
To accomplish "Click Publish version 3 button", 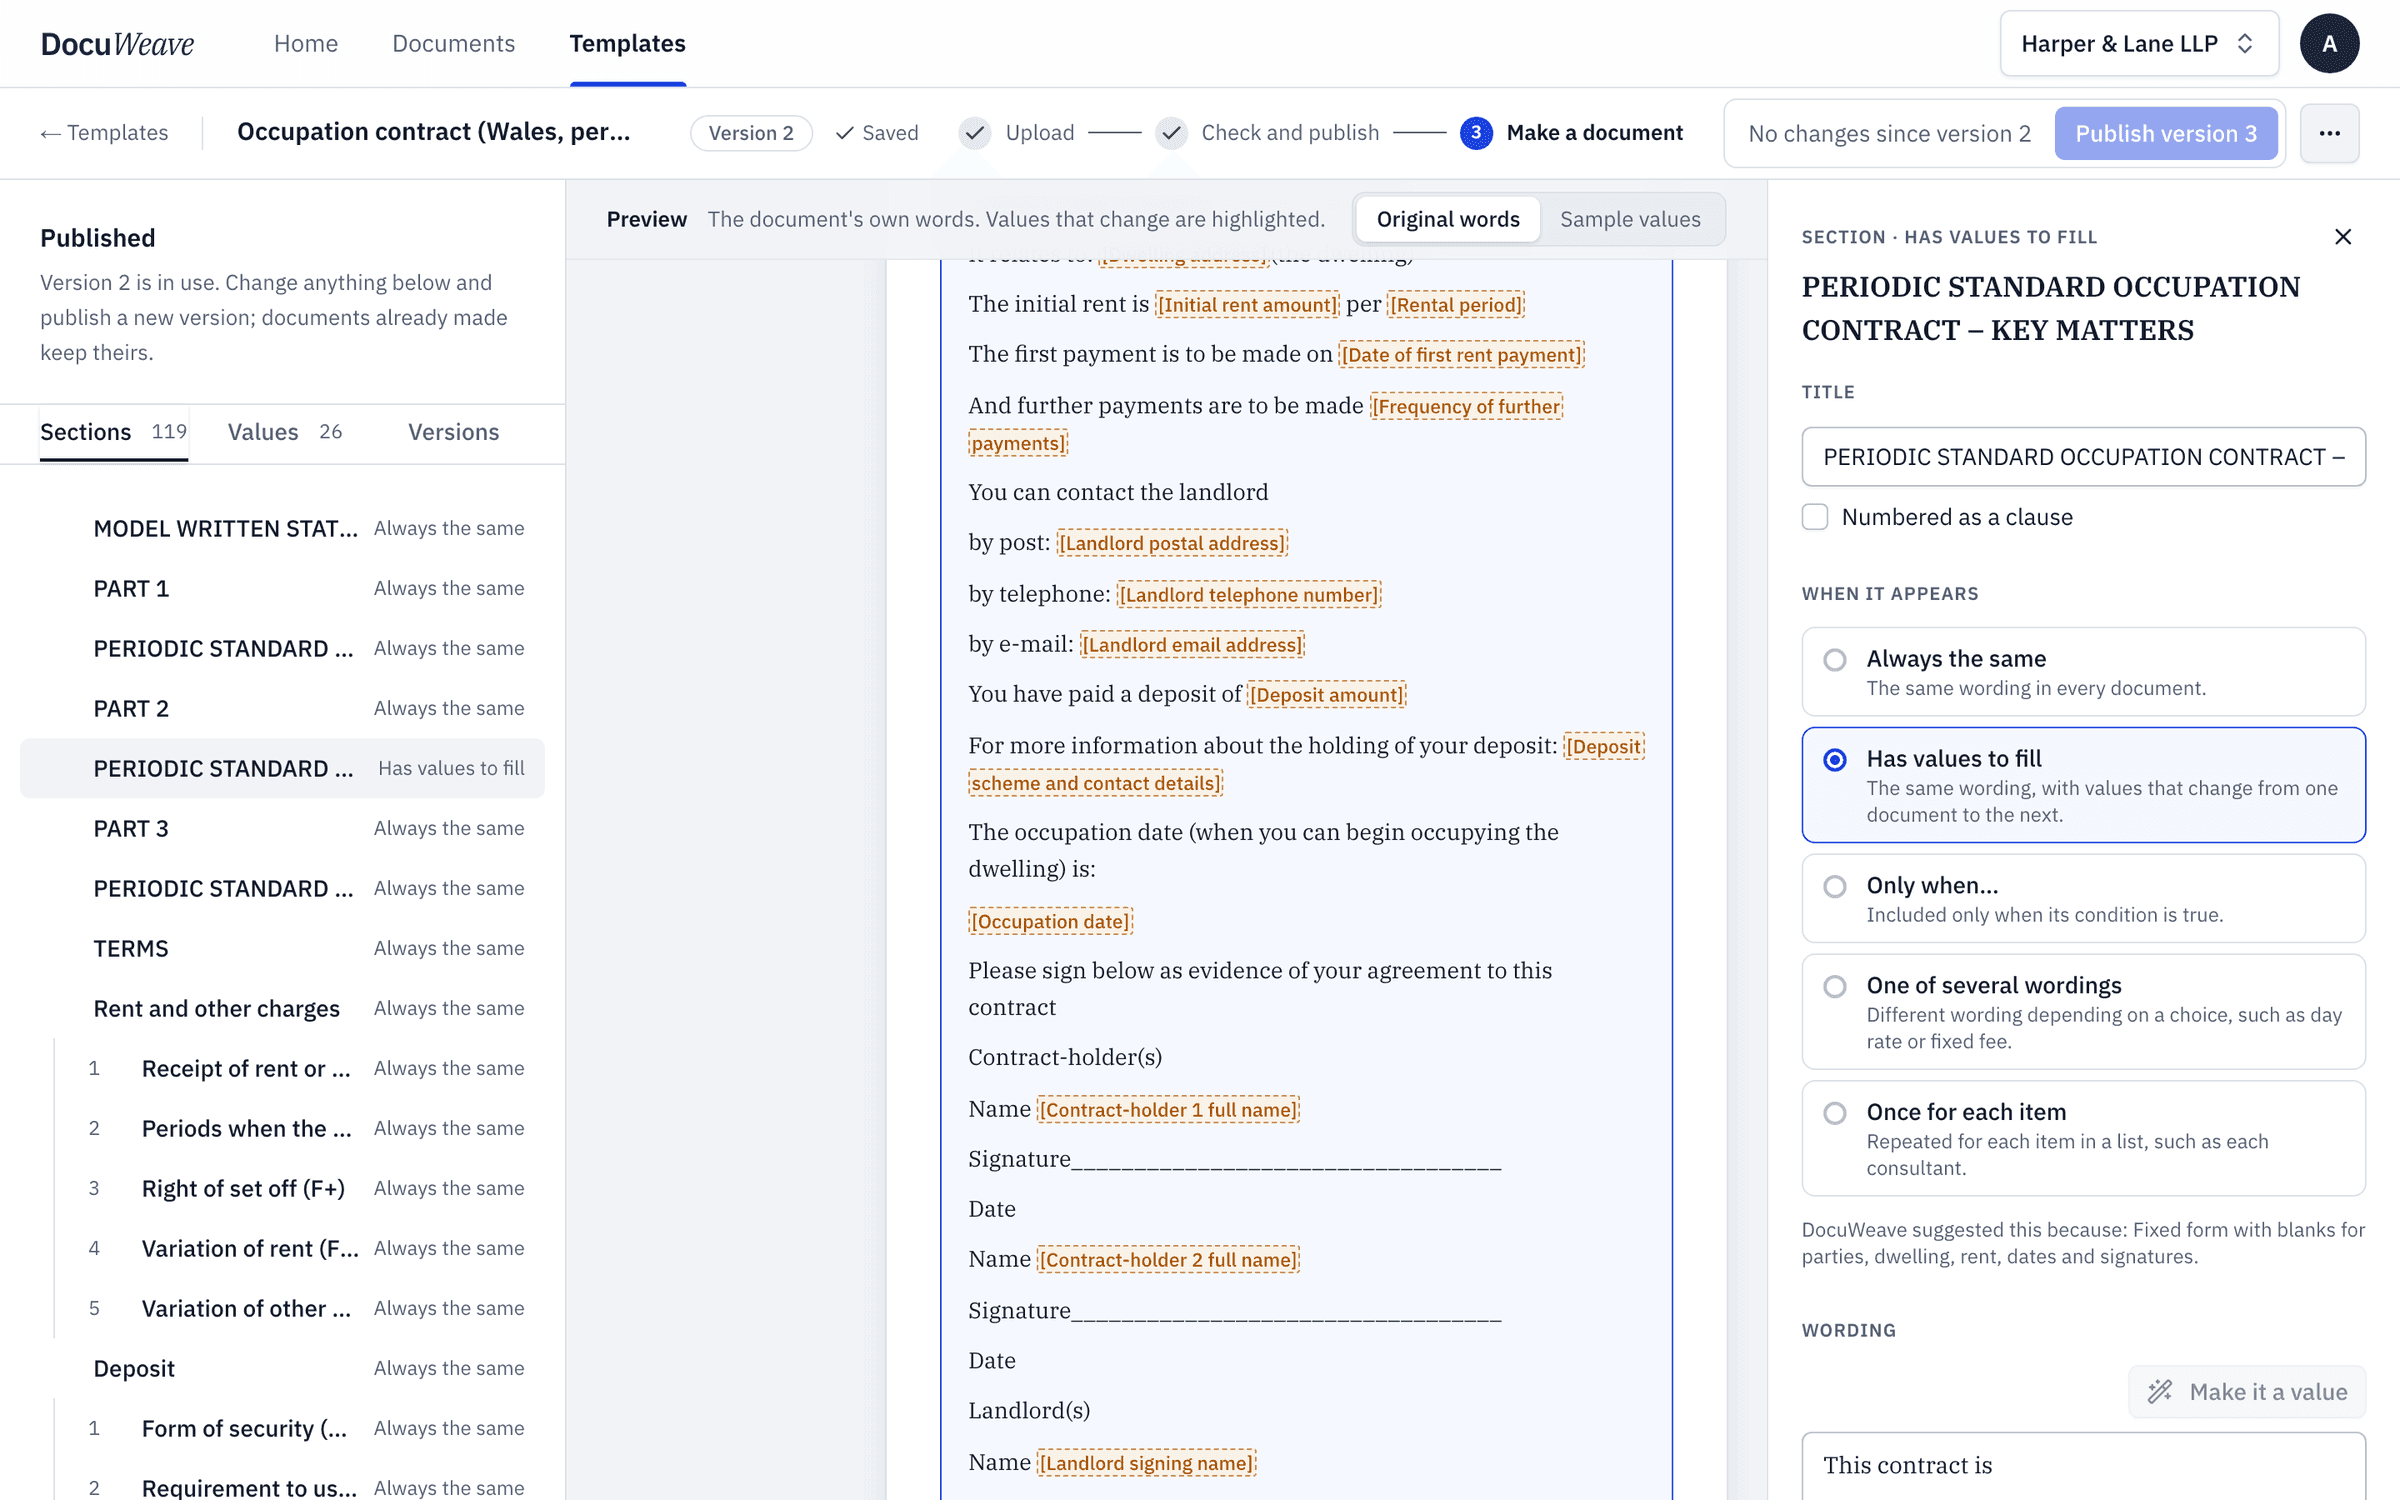I will click(x=2166, y=133).
